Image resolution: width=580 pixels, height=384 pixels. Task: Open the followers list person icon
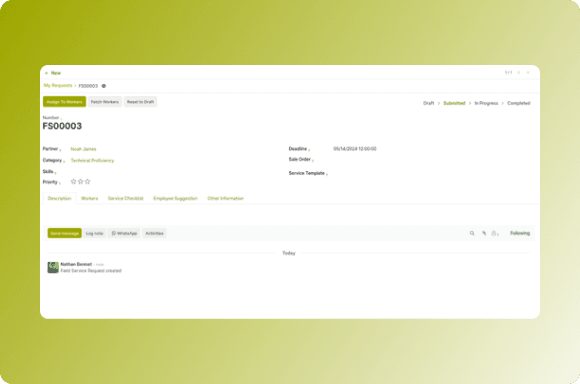pos(495,233)
